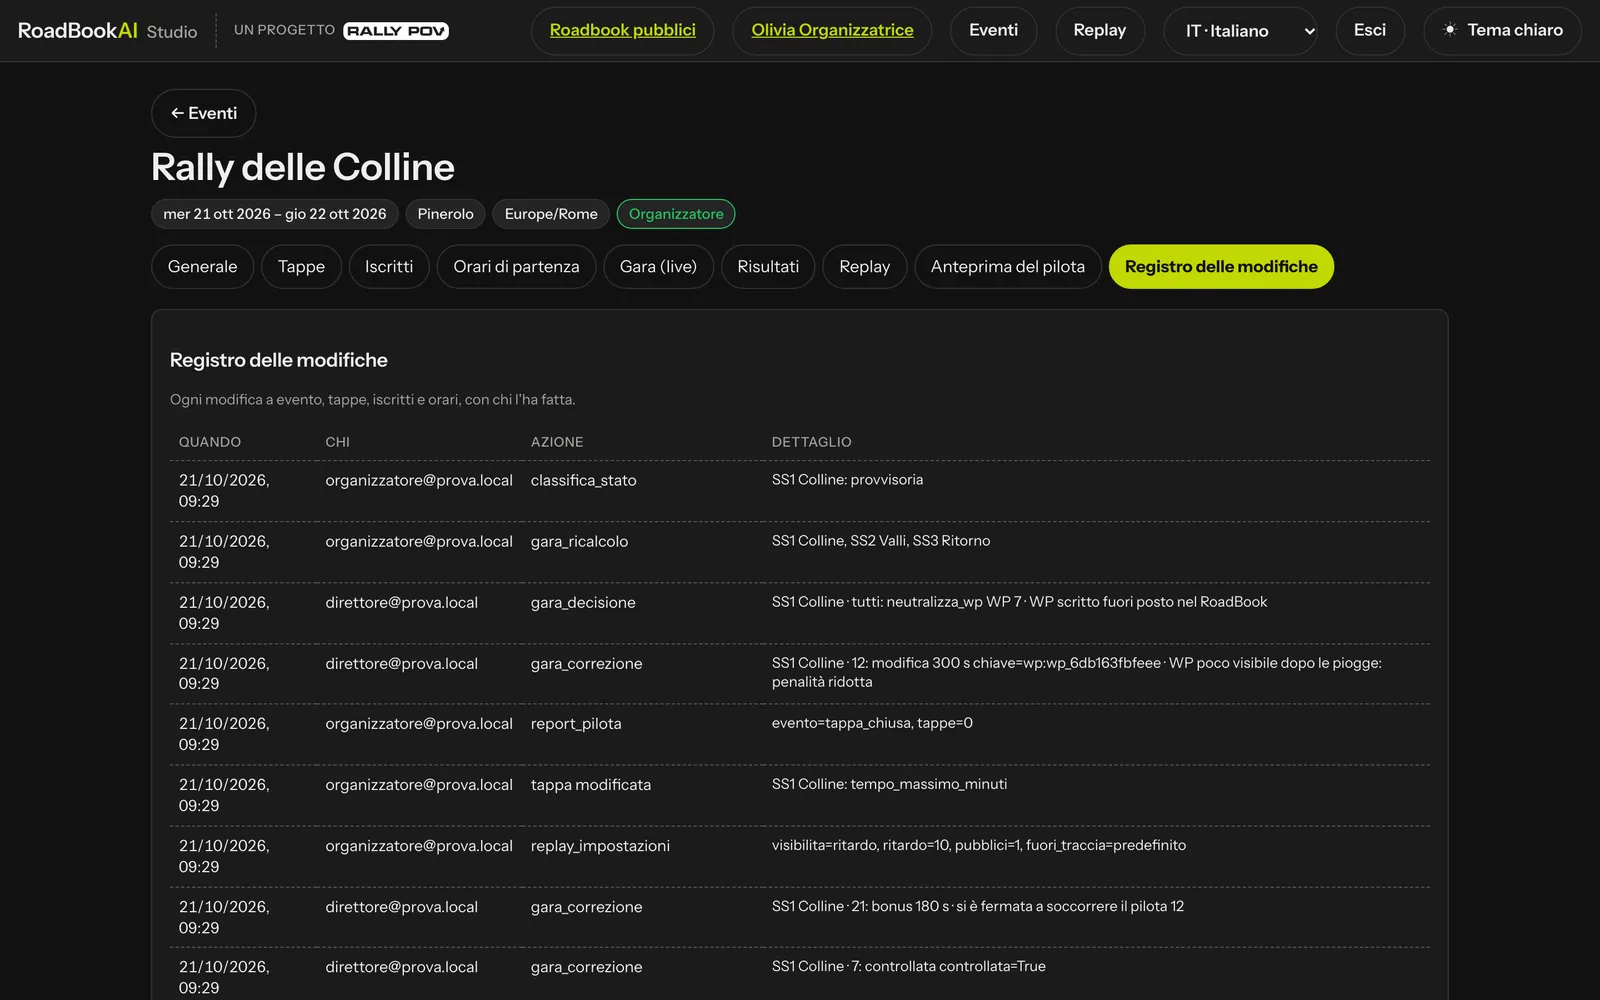Switch to the Tappe tab
The width and height of the screenshot is (1600, 1000).
click(301, 267)
